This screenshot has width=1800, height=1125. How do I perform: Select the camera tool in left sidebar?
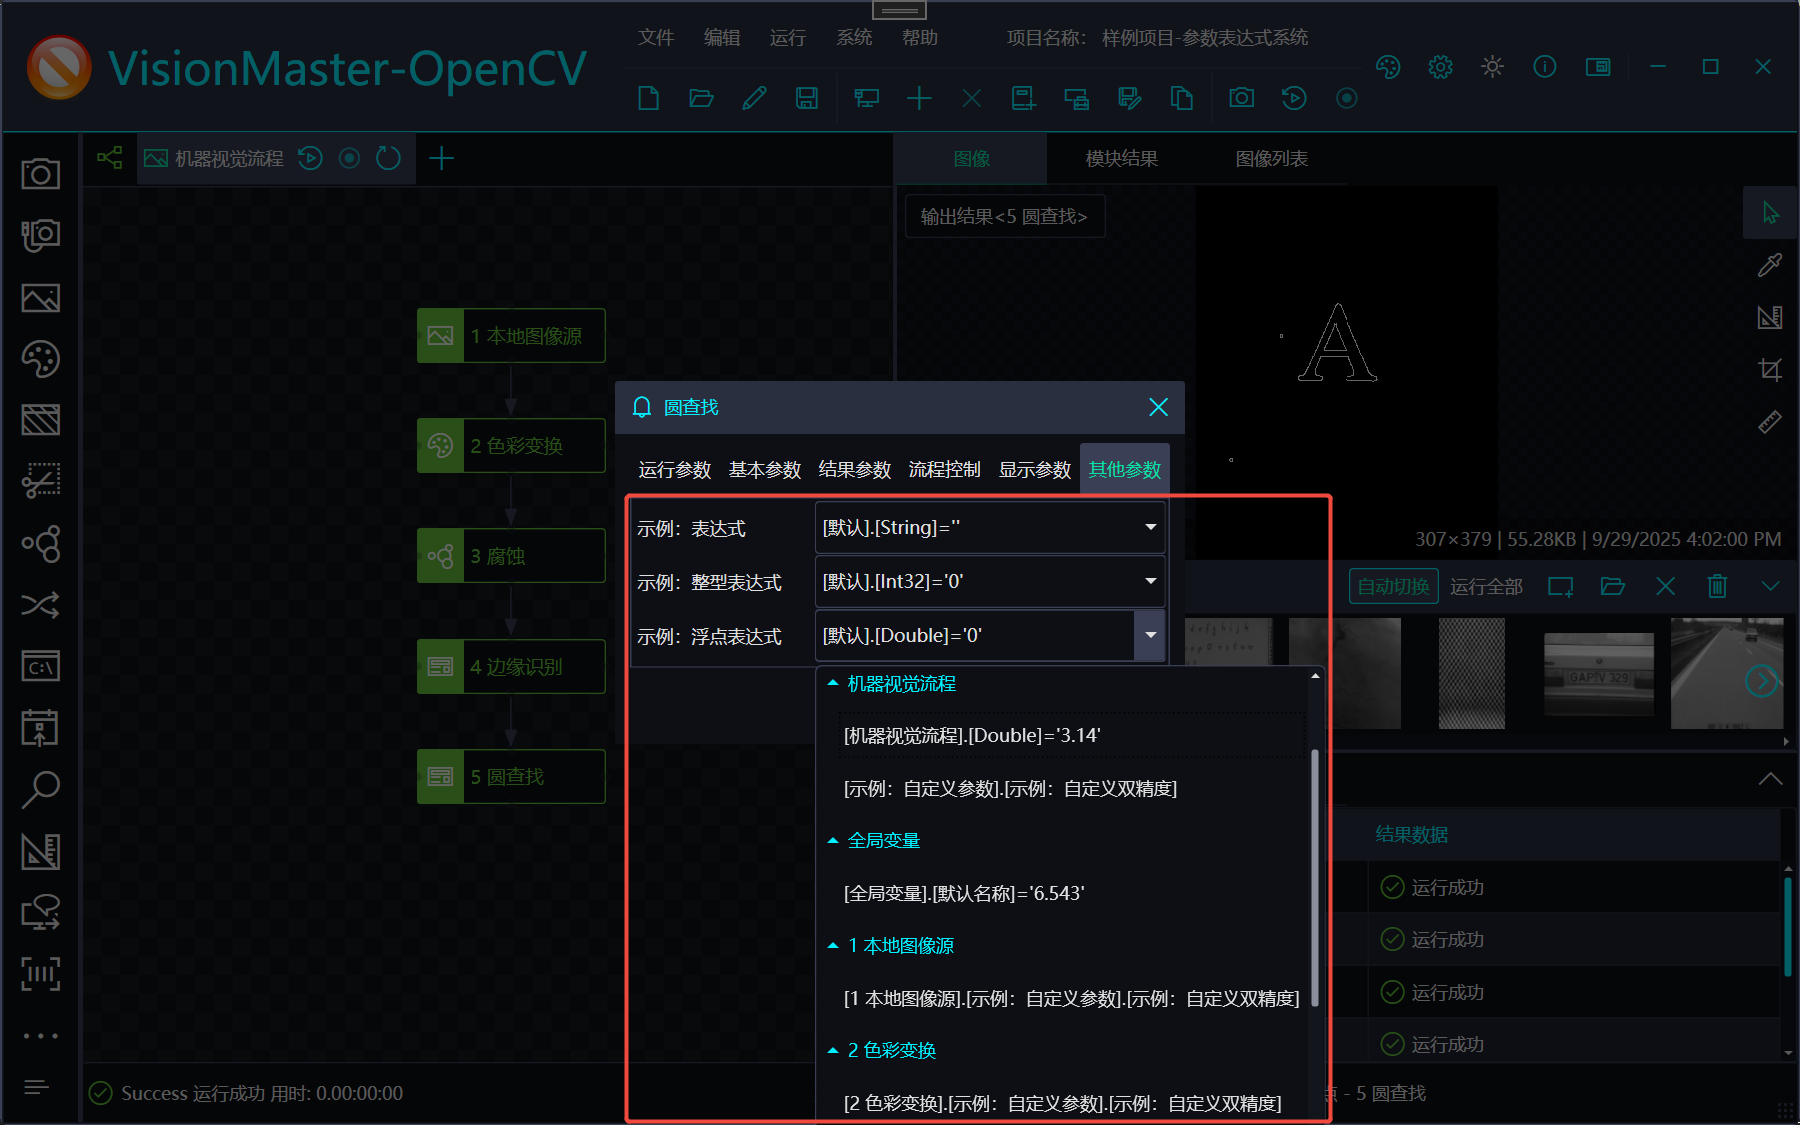[41, 174]
